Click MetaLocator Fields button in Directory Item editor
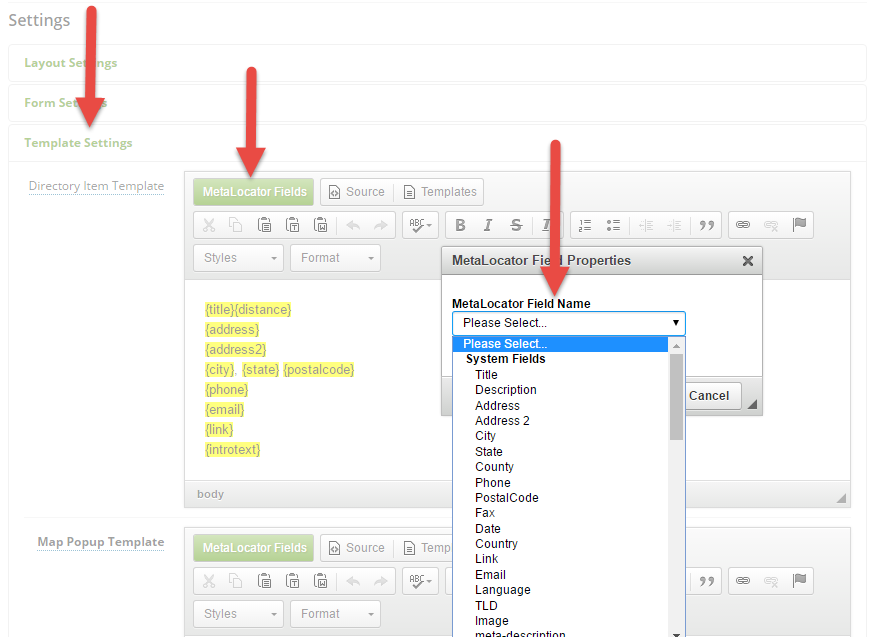Image resolution: width=871 pixels, height=637 pixels. (254, 192)
